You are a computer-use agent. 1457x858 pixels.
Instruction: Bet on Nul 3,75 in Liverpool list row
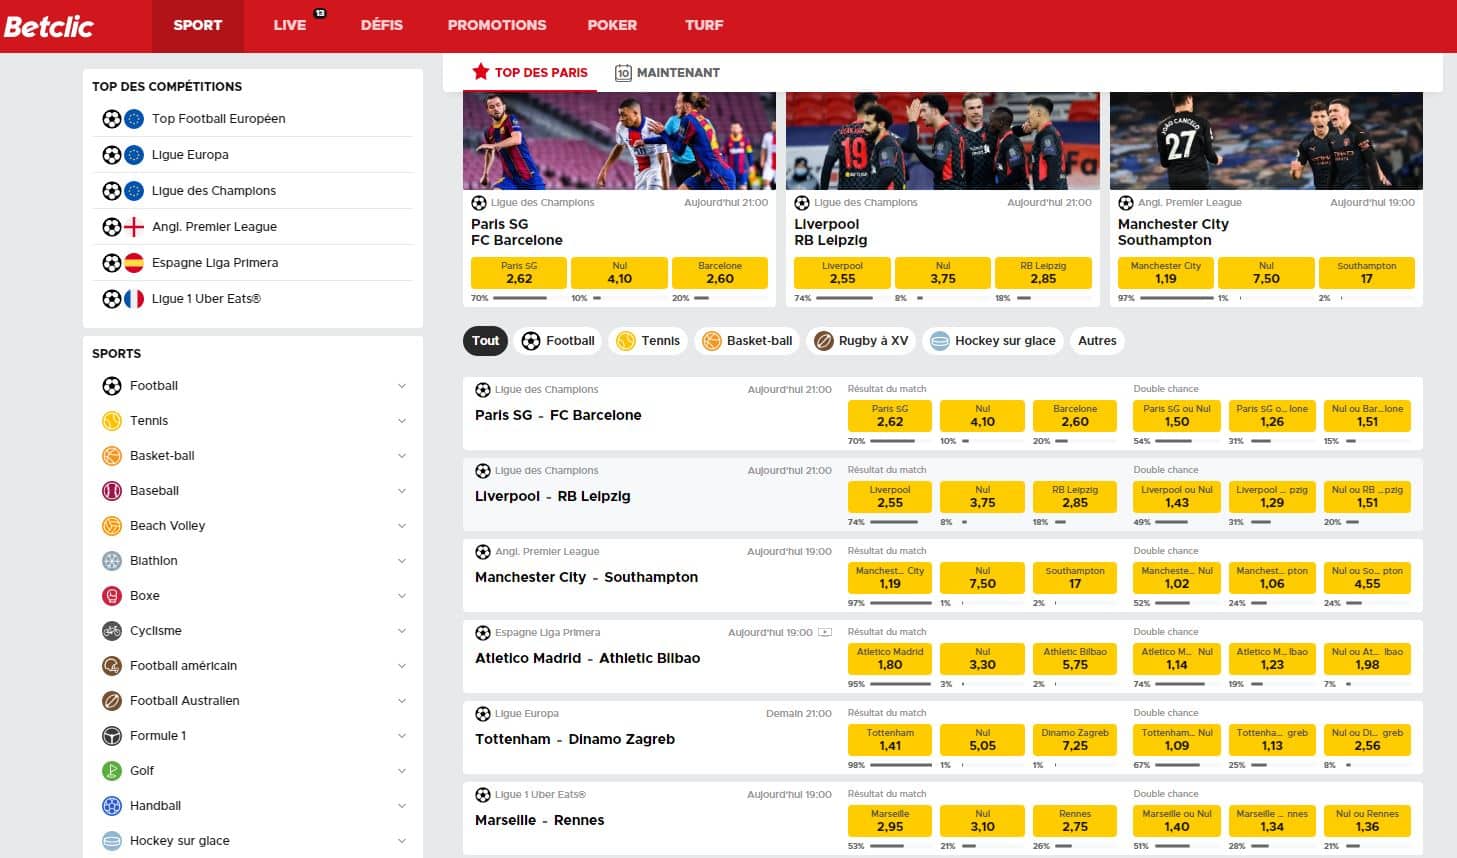click(983, 497)
